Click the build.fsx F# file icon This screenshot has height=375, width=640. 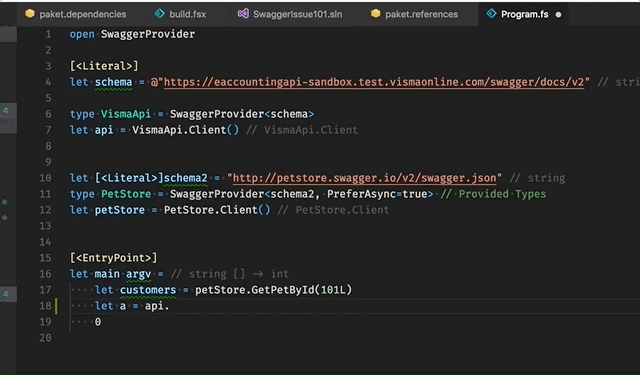click(160, 14)
